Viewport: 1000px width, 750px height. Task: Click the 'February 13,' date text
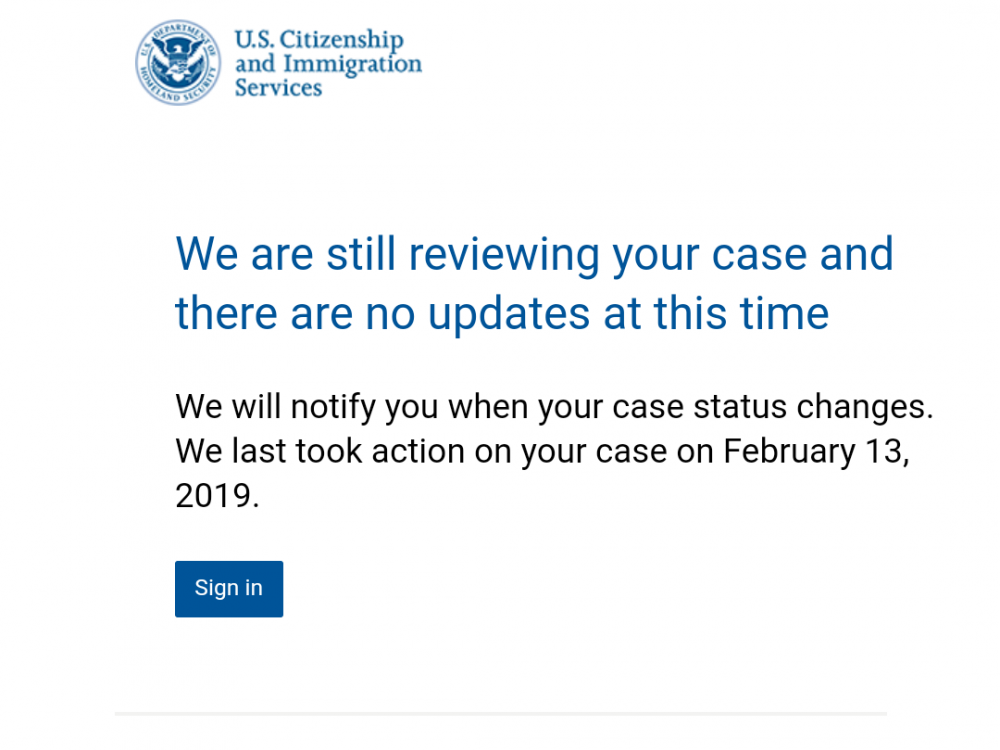(x=816, y=452)
